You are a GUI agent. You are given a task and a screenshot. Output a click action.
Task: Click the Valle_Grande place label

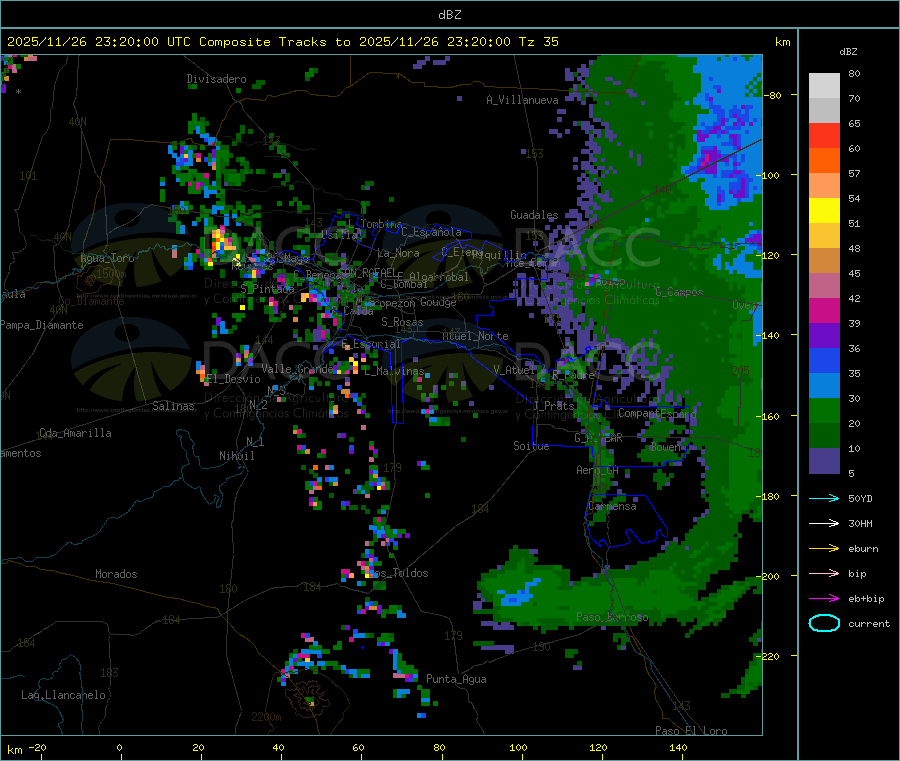297,368
